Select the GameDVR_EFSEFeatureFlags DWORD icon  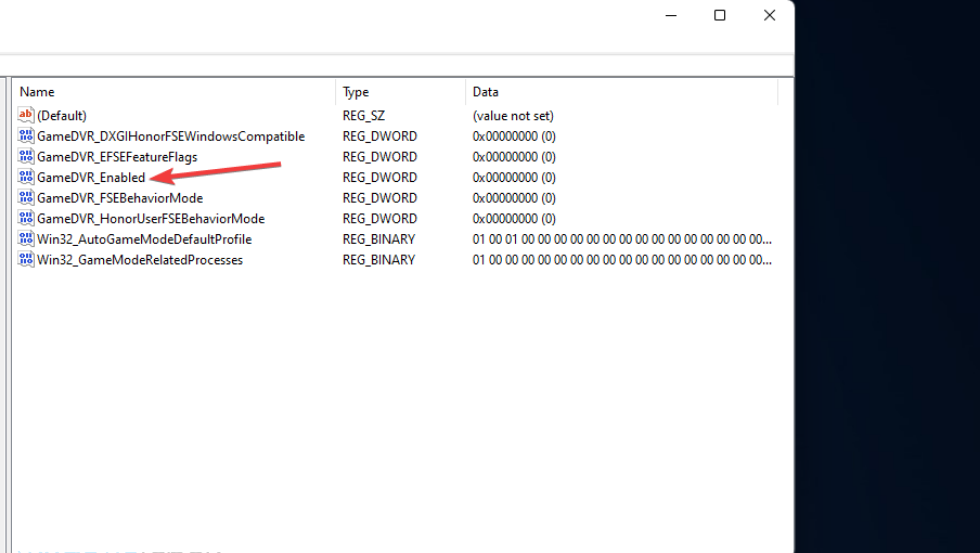[26, 157]
